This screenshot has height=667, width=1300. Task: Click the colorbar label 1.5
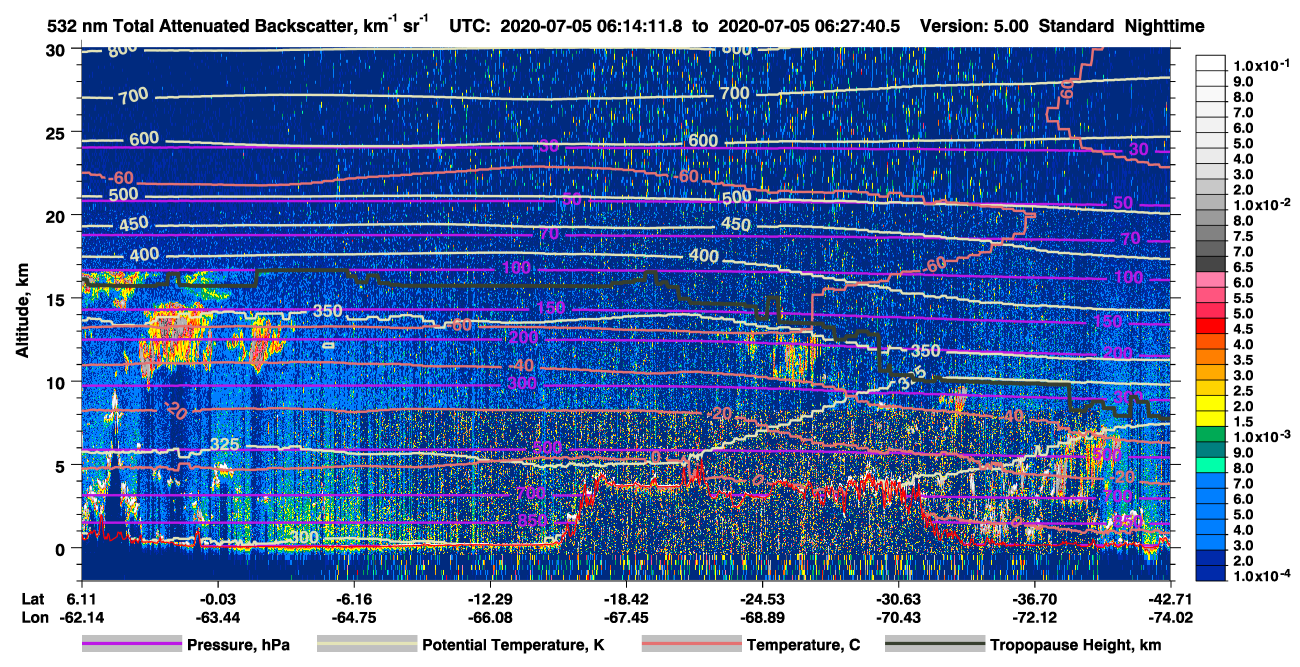tap(1244, 421)
